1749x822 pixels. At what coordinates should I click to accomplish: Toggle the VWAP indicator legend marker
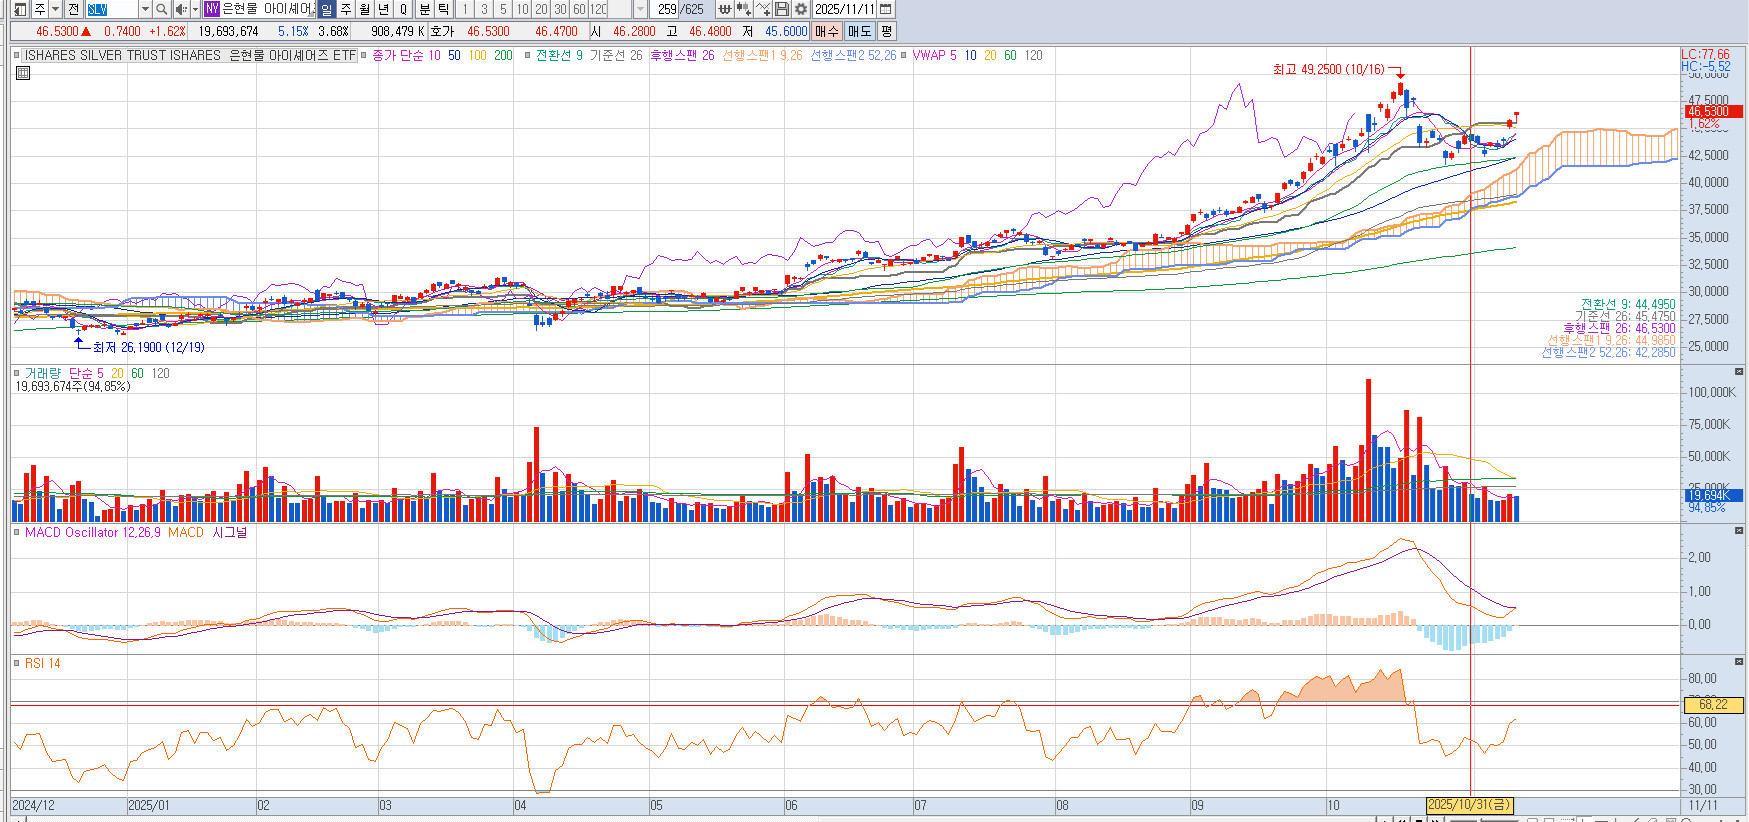point(904,56)
